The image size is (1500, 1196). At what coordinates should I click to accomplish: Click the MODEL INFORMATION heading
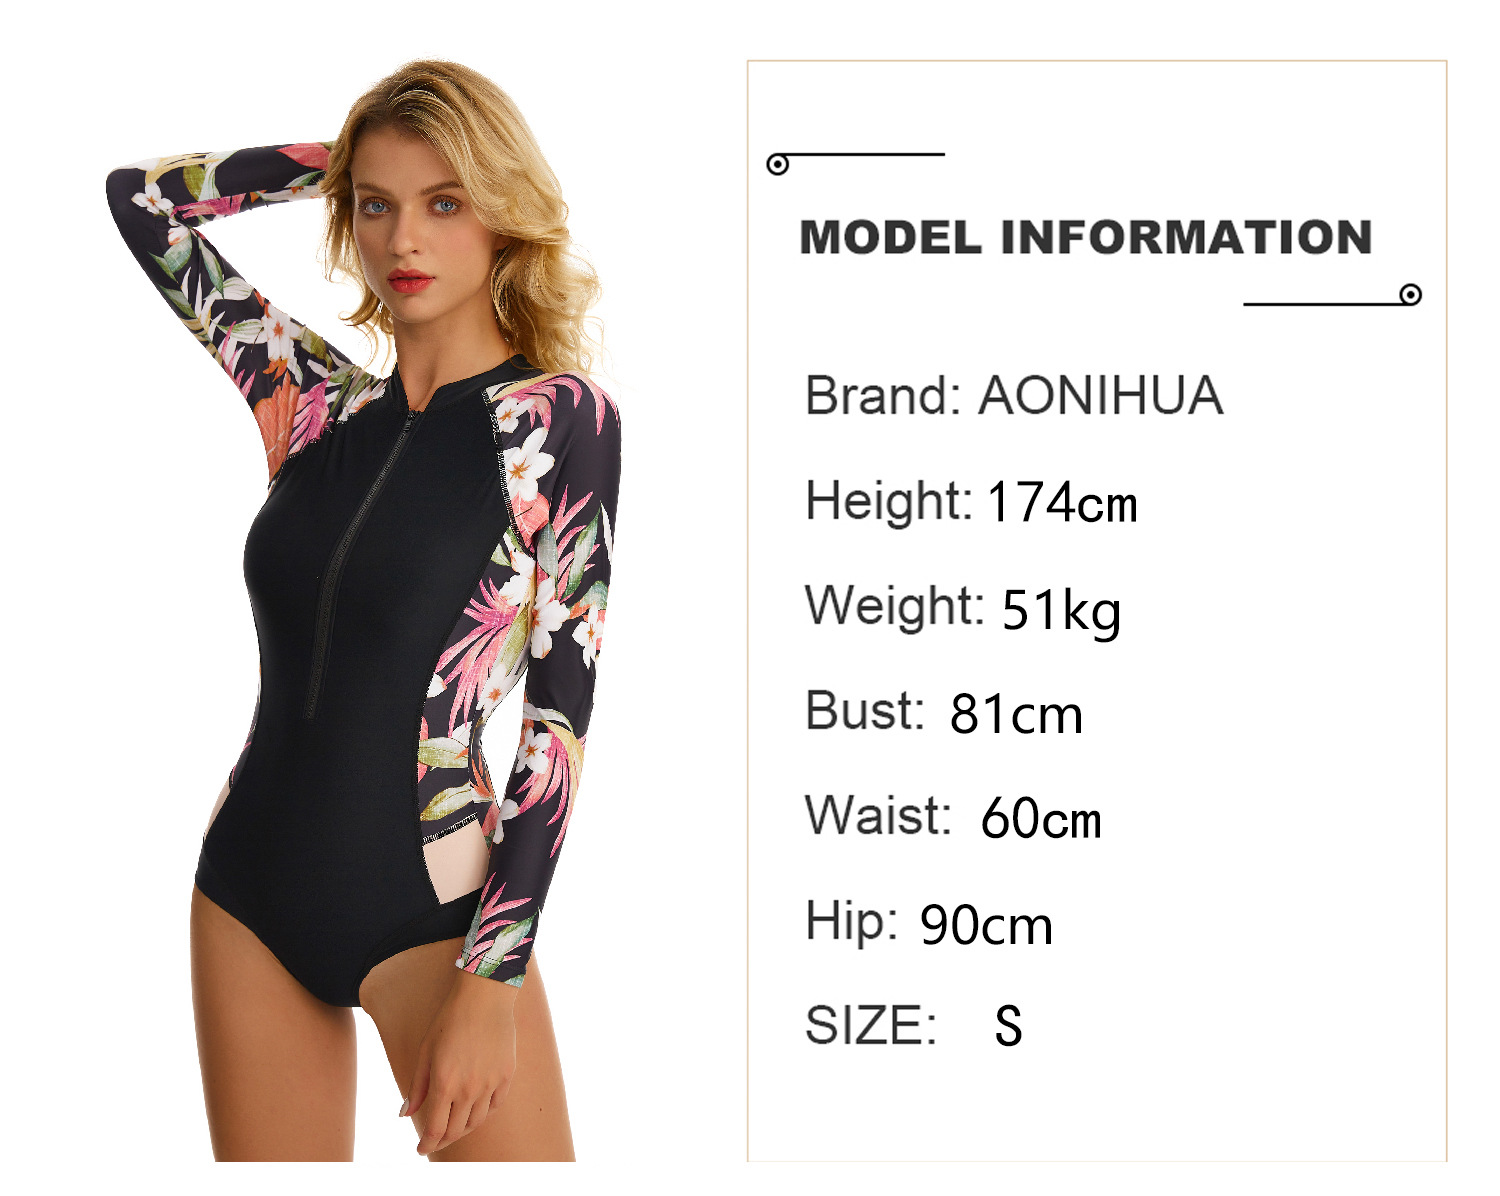click(1086, 238)
